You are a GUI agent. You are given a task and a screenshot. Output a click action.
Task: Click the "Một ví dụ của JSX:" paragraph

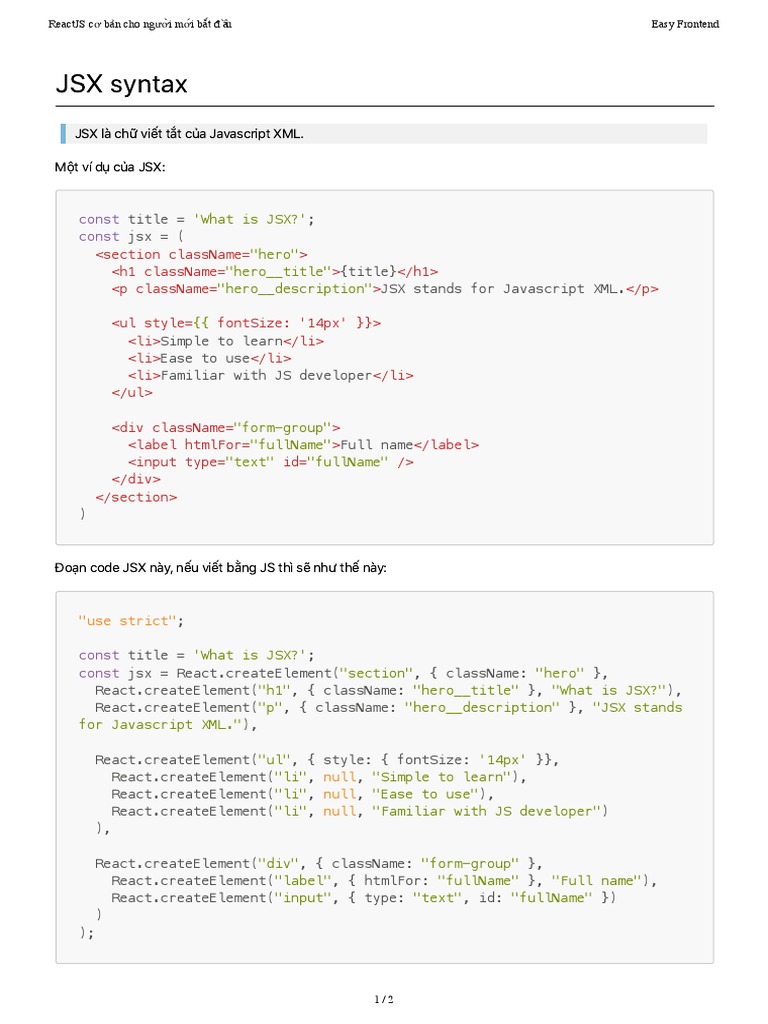[110, 167]
